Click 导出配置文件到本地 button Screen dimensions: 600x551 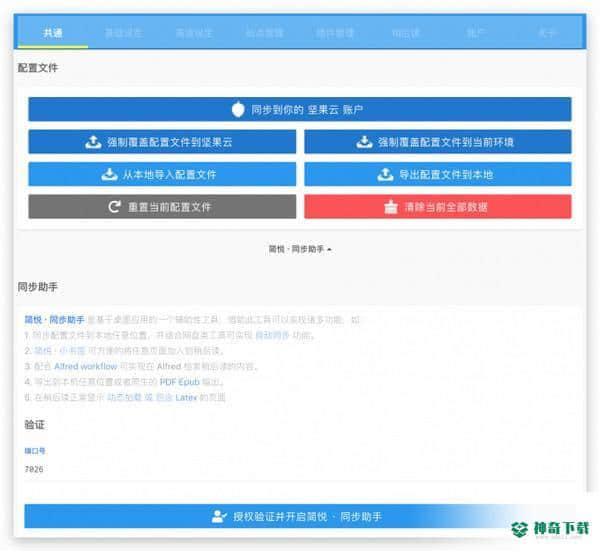coord(438,174)
